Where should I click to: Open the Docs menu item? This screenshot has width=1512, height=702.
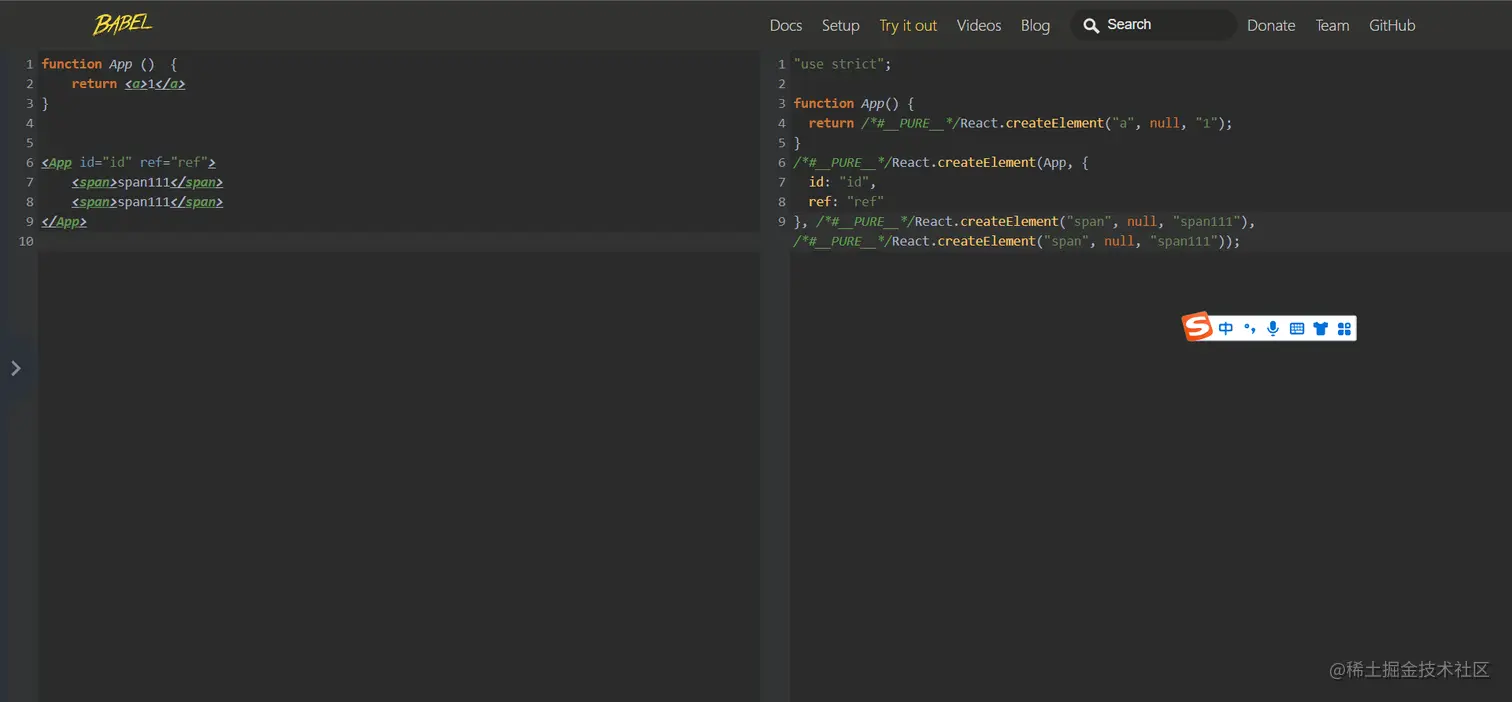click(786, 25)
